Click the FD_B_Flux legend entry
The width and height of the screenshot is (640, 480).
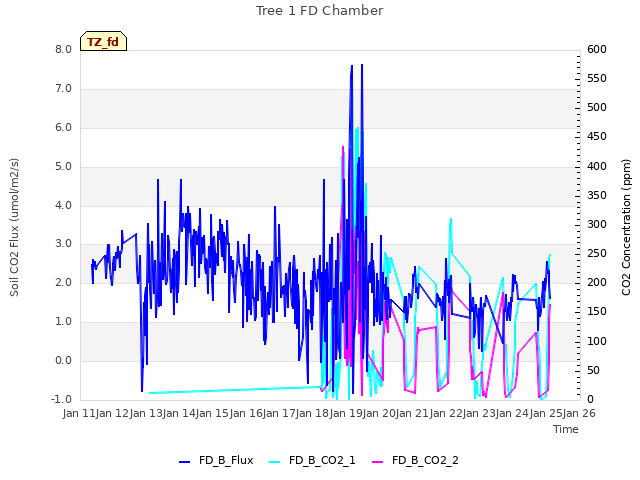tap(216, 460)
